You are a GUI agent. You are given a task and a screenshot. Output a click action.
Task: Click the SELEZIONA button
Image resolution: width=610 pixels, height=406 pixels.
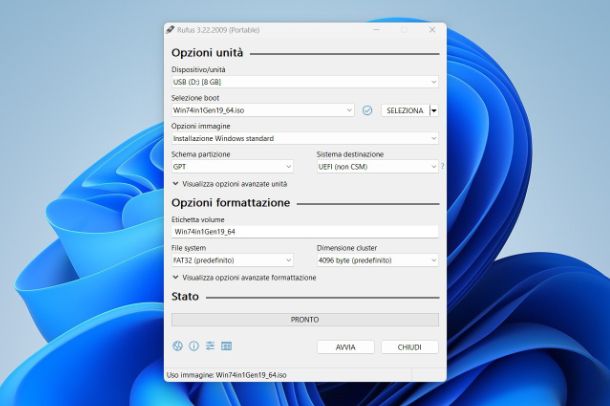(x=405, y=111)
